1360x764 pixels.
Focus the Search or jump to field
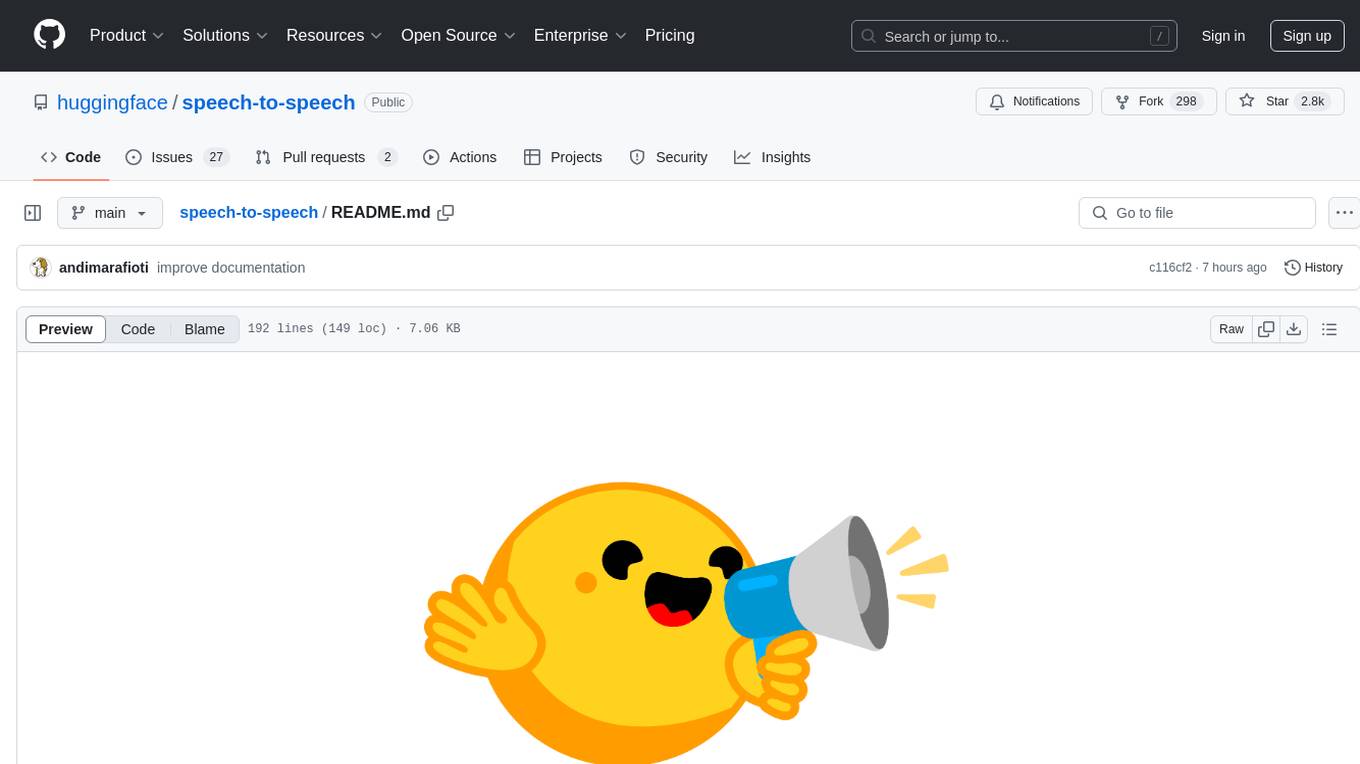(1014, 36)
